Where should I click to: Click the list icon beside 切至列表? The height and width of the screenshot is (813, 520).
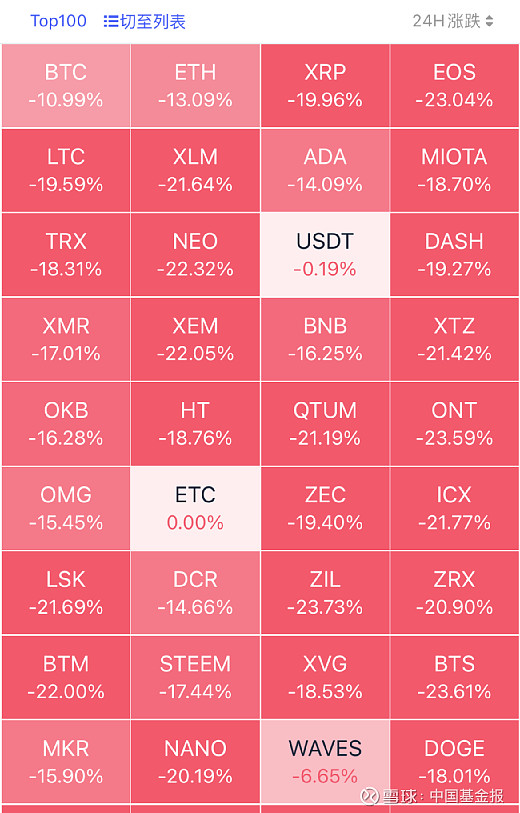pos(110,21)
